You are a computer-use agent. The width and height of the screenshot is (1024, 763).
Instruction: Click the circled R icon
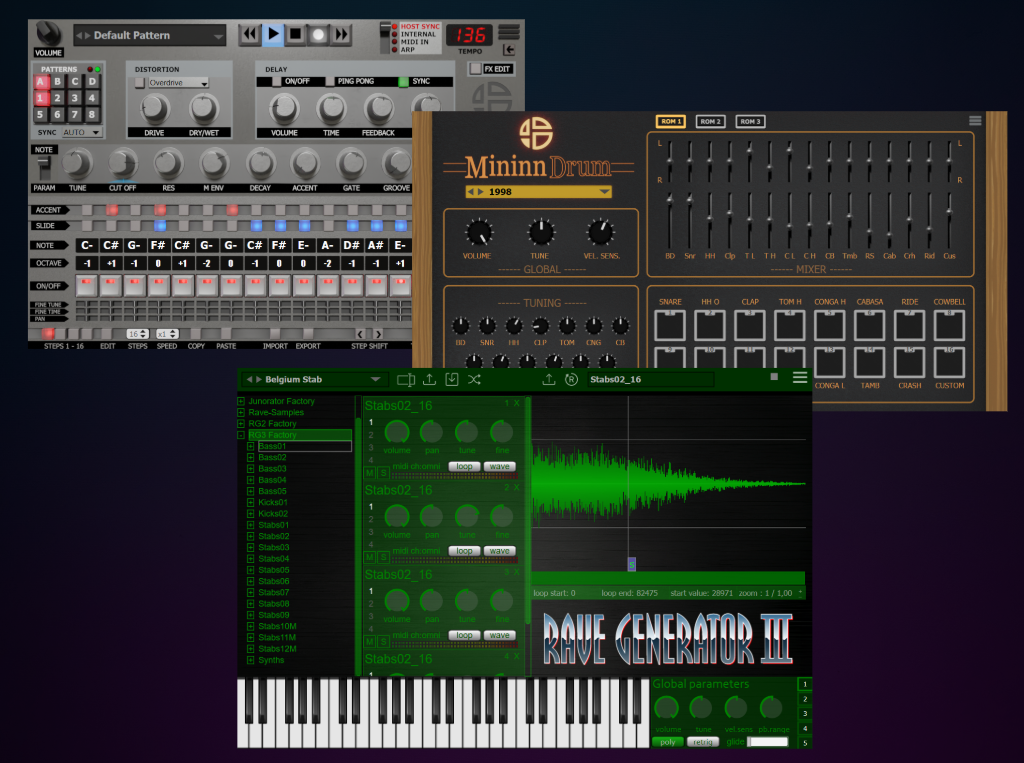point(571,380)
